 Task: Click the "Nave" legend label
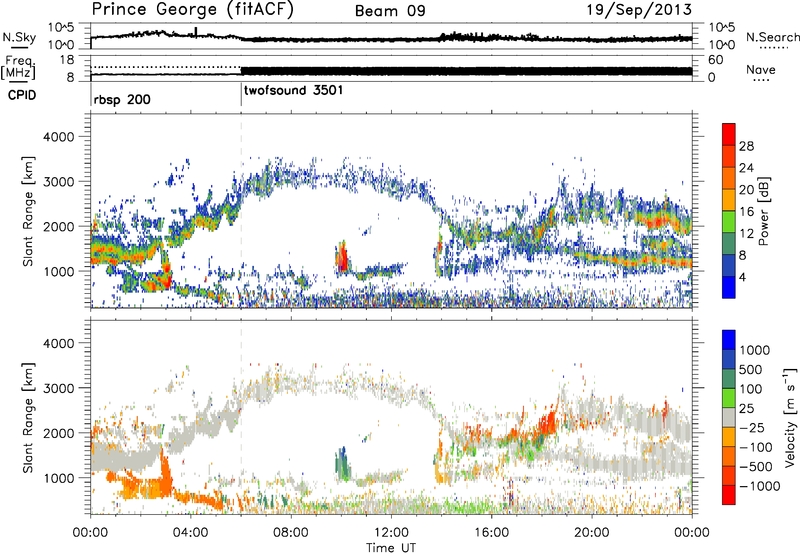(760, 69)
